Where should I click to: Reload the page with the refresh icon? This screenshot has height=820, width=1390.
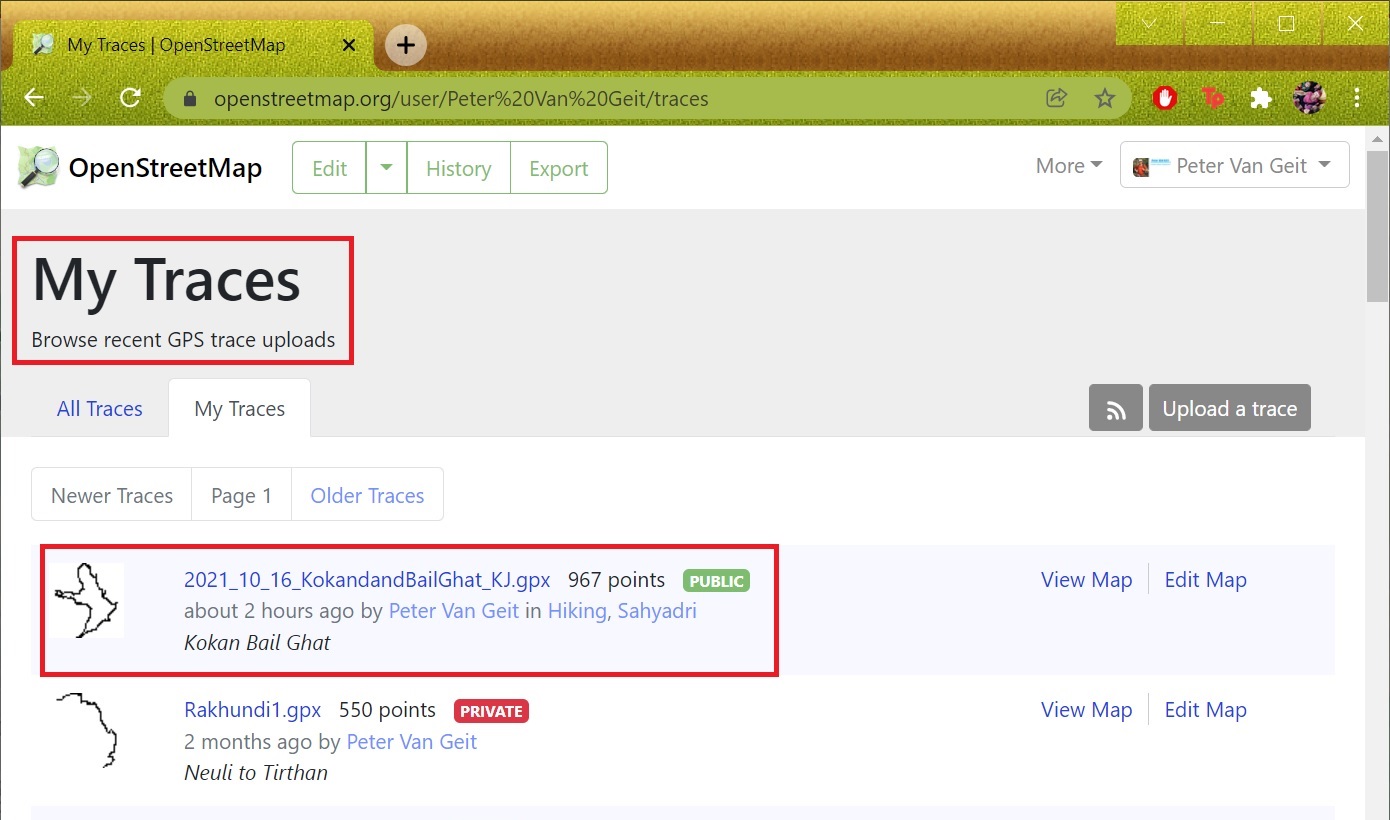point(130,98)
